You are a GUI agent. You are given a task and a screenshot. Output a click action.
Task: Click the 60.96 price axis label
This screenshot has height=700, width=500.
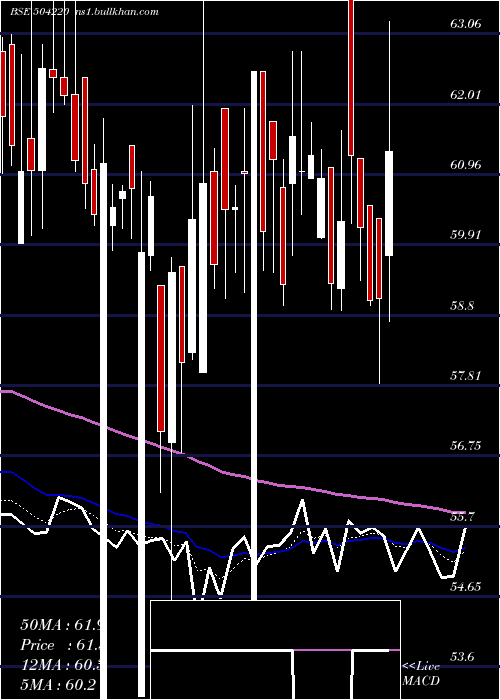tap(466, 165)
